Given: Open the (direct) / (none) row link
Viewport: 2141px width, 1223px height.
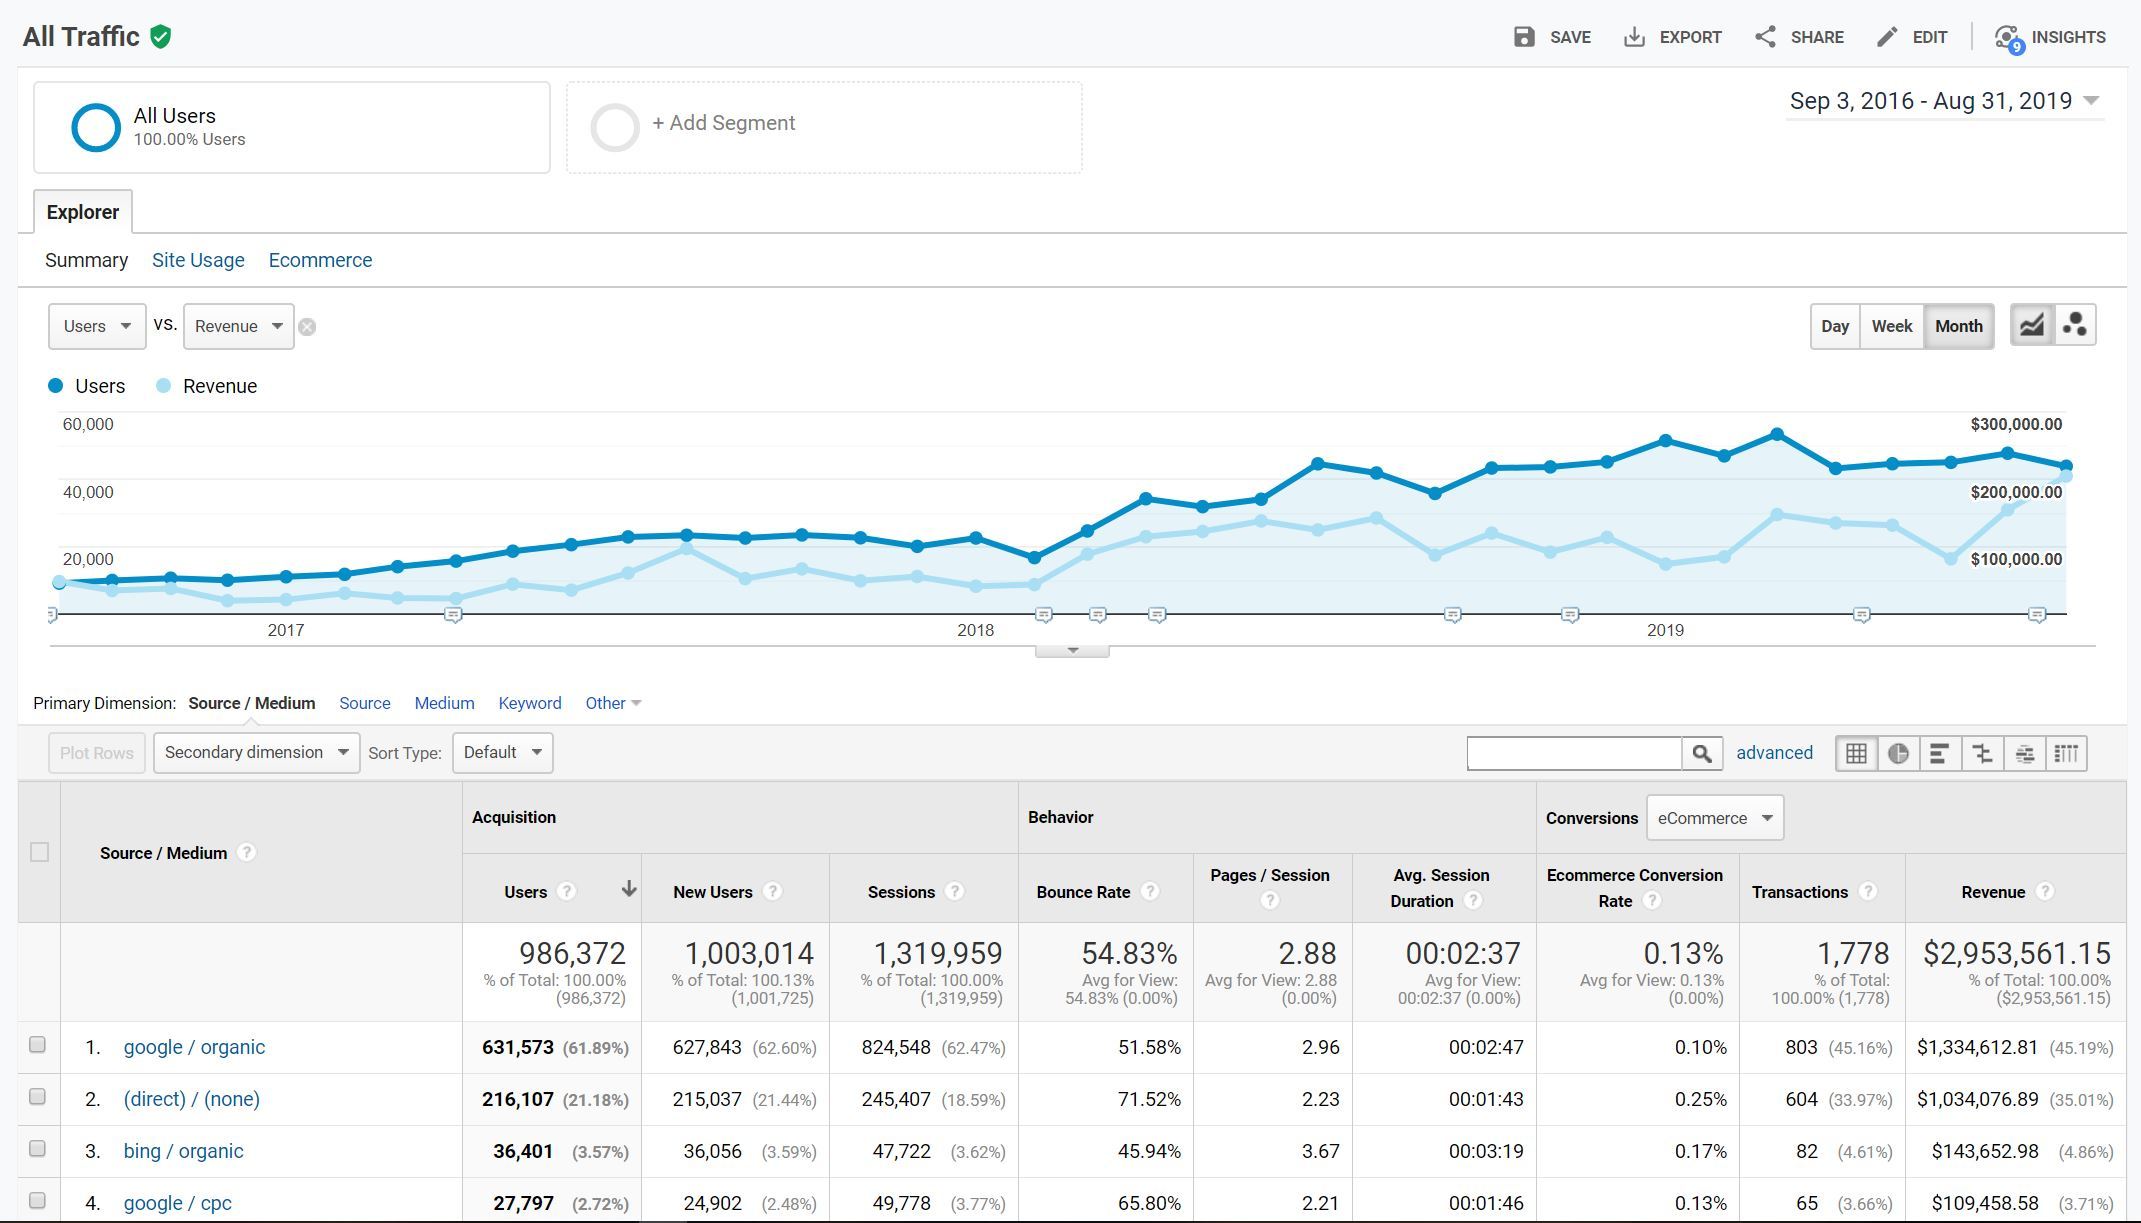Looking at the screenshot, I should [191, 1099].
